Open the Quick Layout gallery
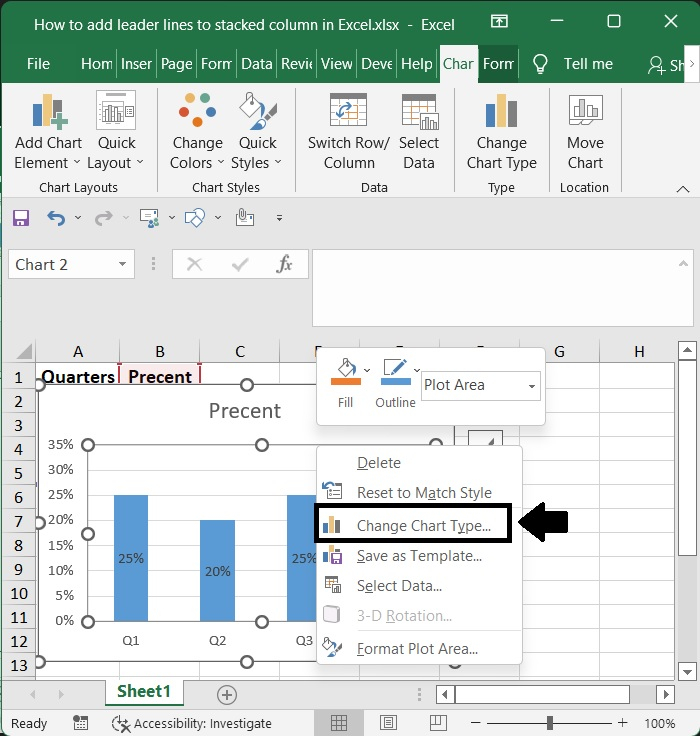Screen dimensions: 700x736 tap(115, 132)
